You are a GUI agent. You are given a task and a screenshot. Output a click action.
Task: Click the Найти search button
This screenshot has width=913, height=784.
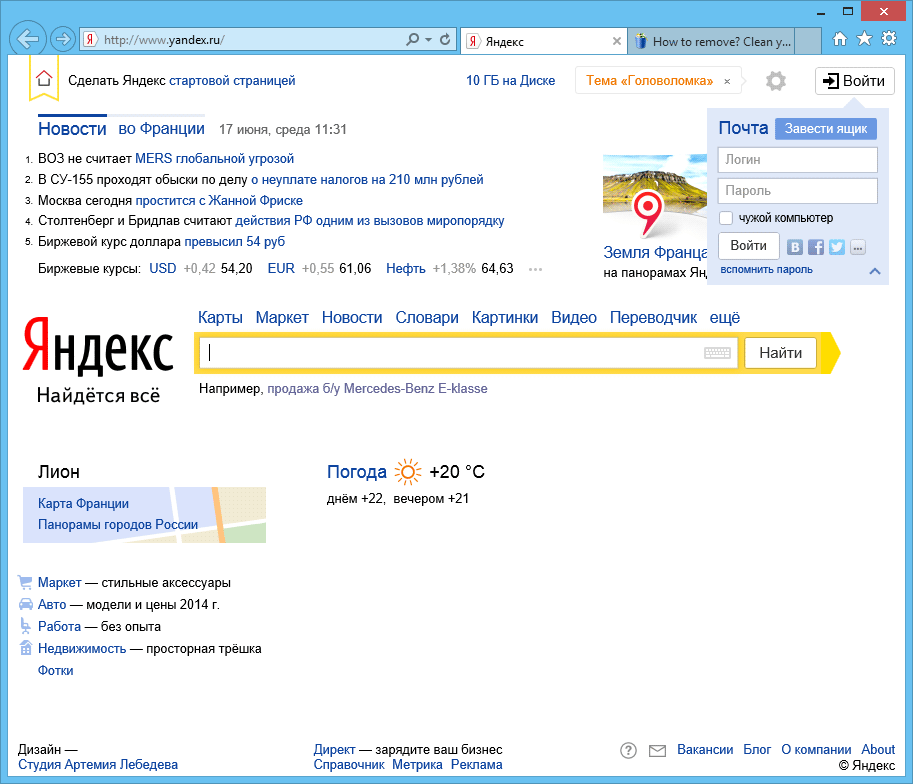tap(780, 353)
